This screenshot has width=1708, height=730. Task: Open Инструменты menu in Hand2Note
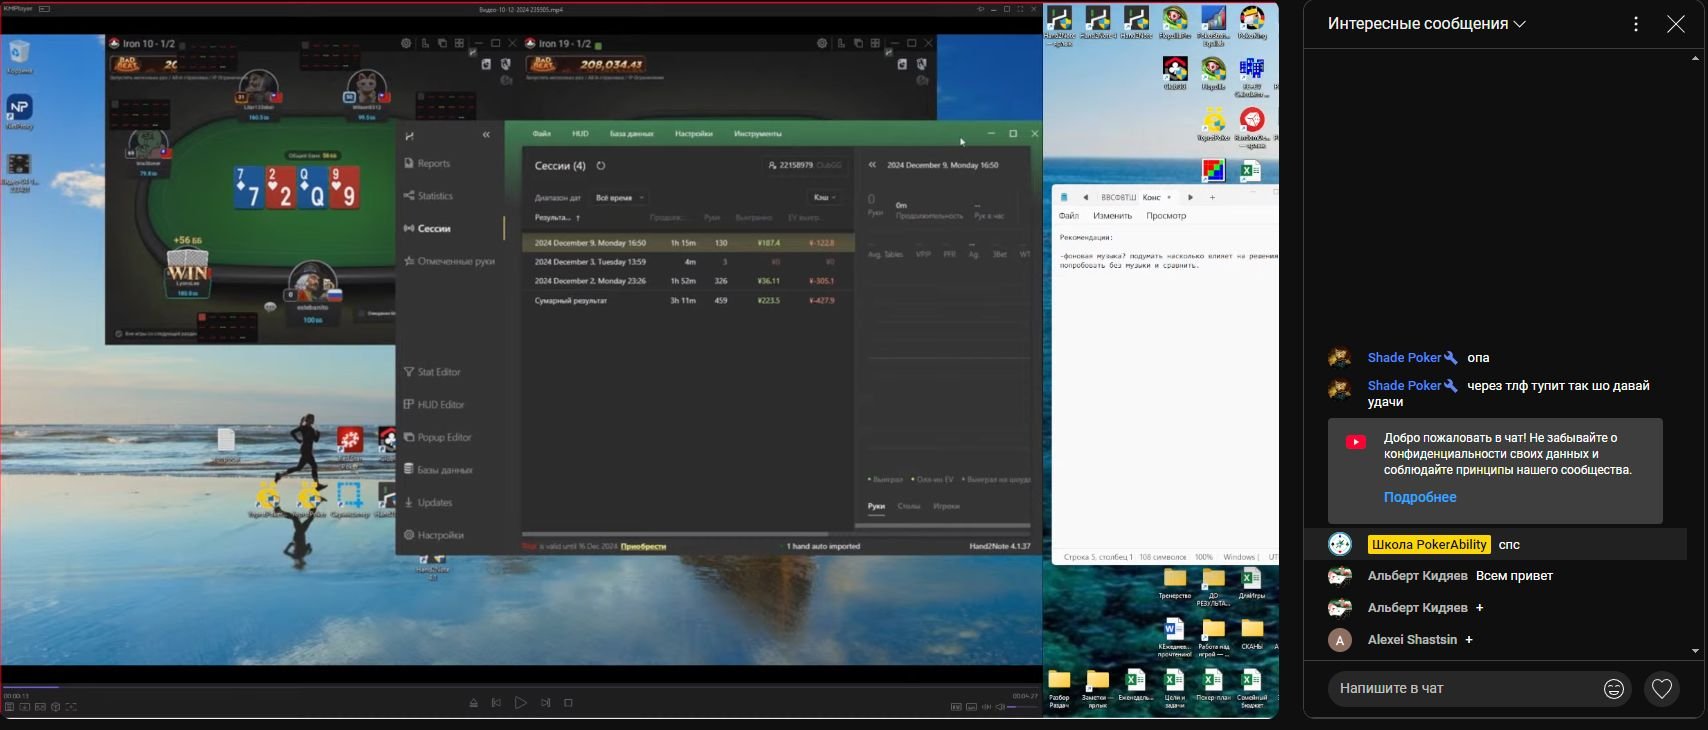(758, 133)
